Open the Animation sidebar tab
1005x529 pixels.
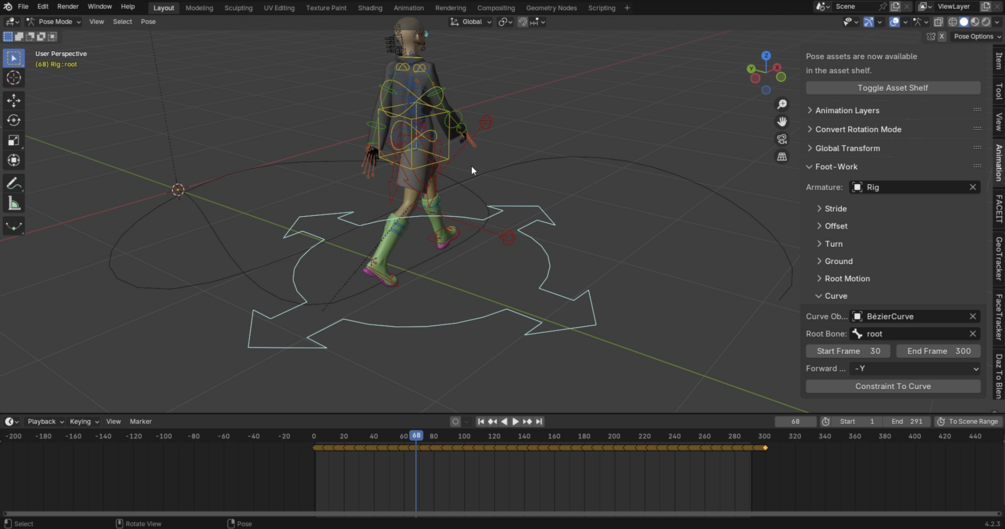(x=999, y=162)
